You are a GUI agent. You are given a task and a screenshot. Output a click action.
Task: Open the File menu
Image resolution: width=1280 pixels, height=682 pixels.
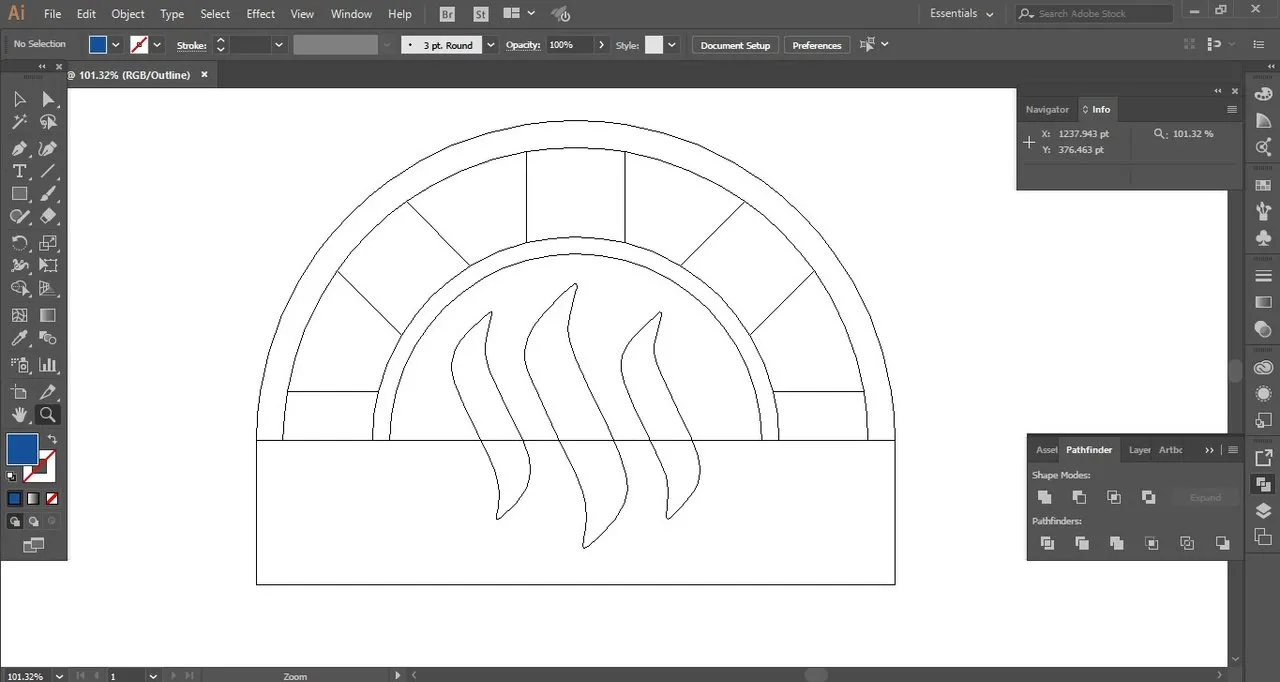(x=53, y=14)
